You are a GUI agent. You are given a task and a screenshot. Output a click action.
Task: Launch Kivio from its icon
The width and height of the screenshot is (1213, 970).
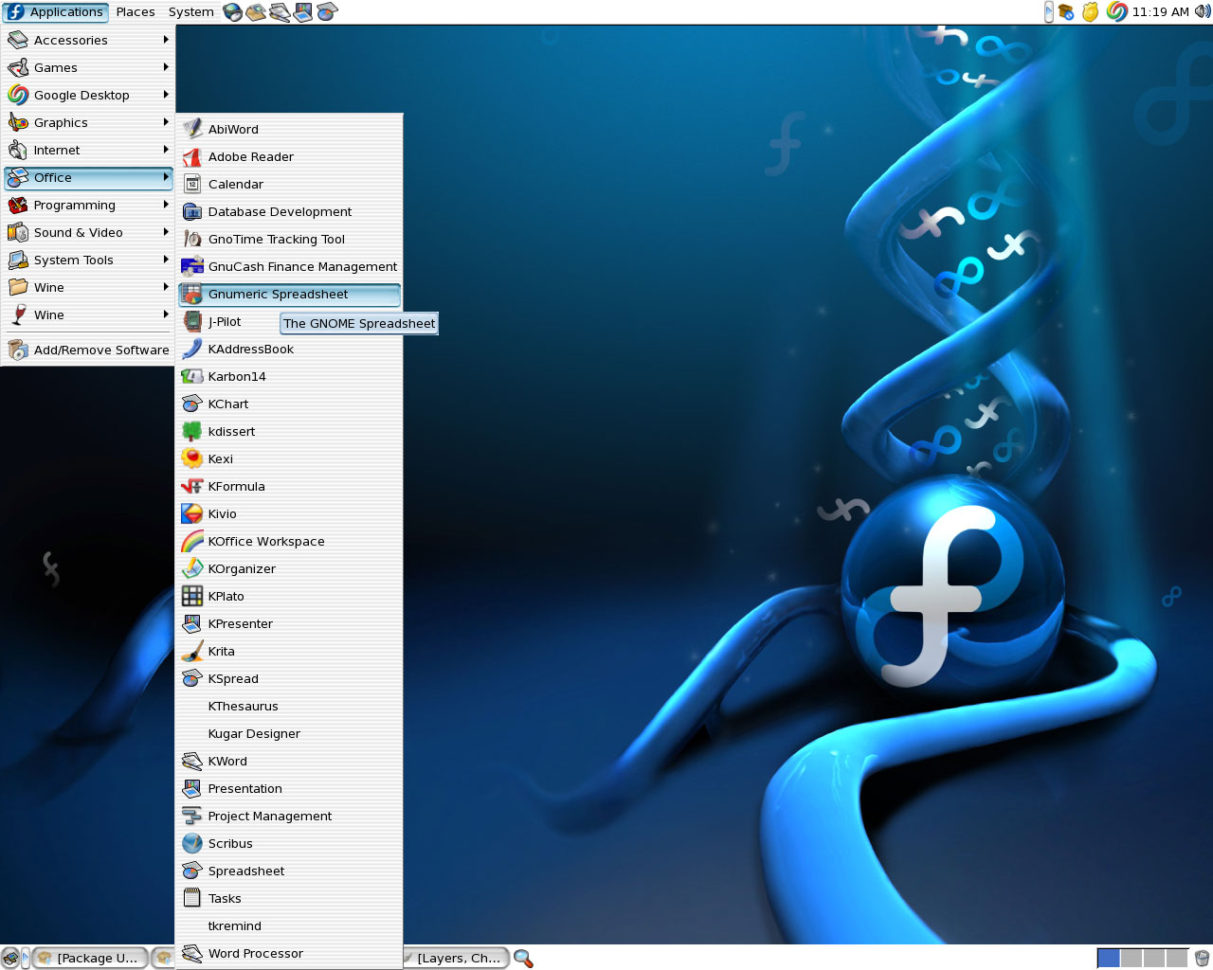[192, 514]
